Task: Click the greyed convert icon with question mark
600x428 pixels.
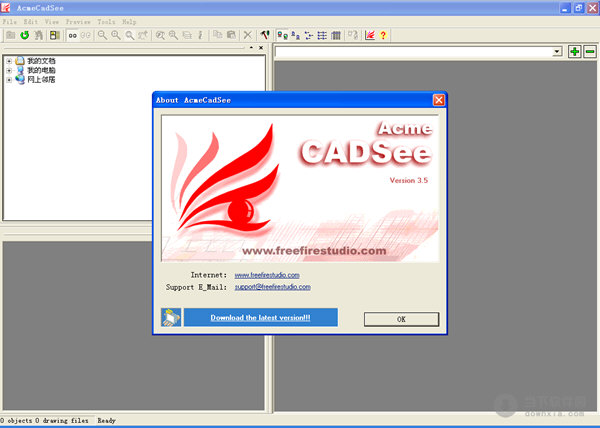Action: click(x=353, y=36)
